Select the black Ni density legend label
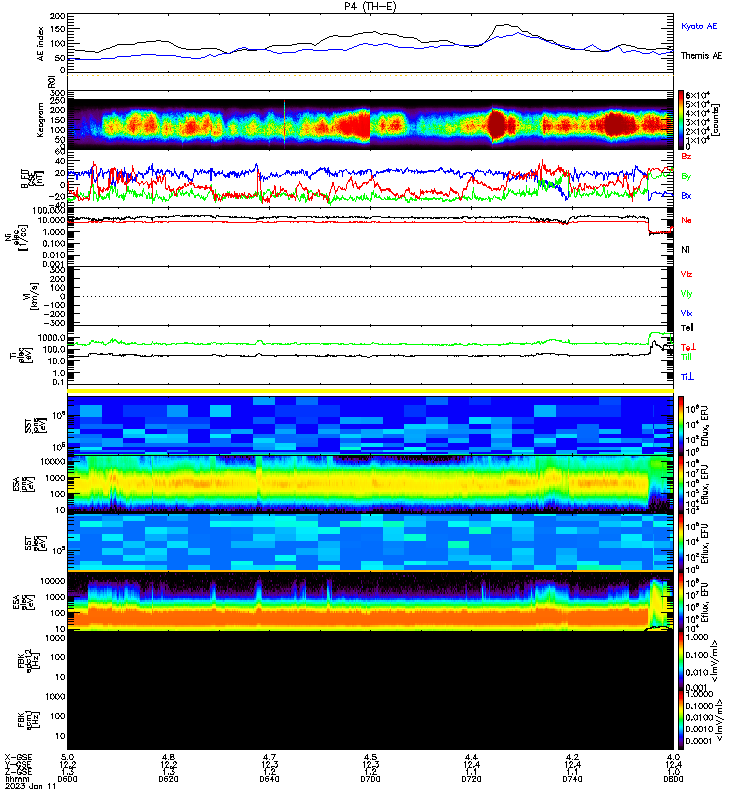This screenshot has height=800, width=750. point(685,250)
